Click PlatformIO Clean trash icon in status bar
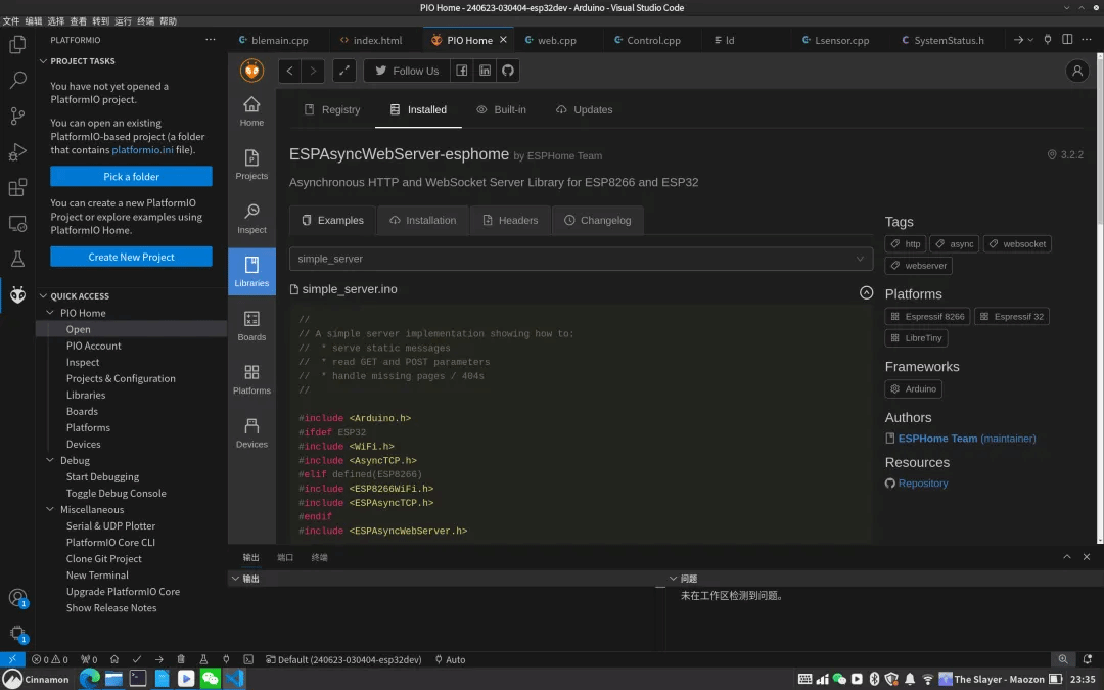The height and width of the screenshot is (690, 1104). pyautogui.click(x=181, y=659)
